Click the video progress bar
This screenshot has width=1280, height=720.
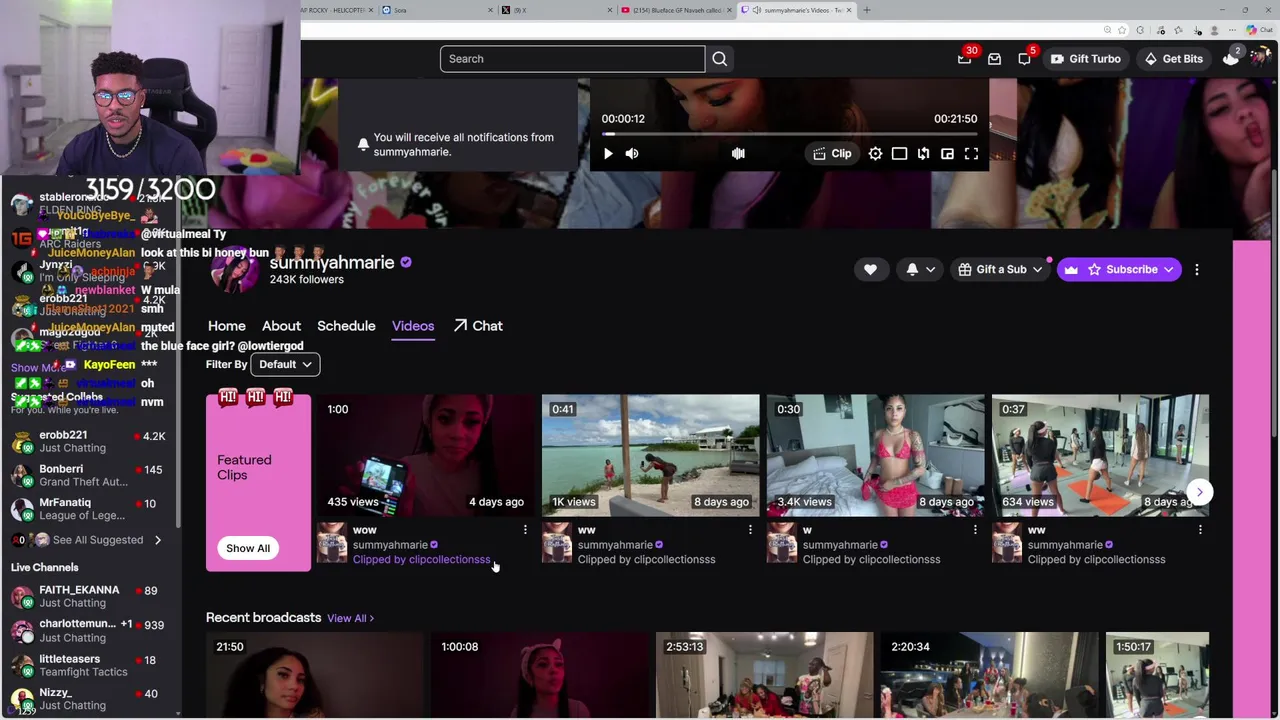click(x=789, y=133)
